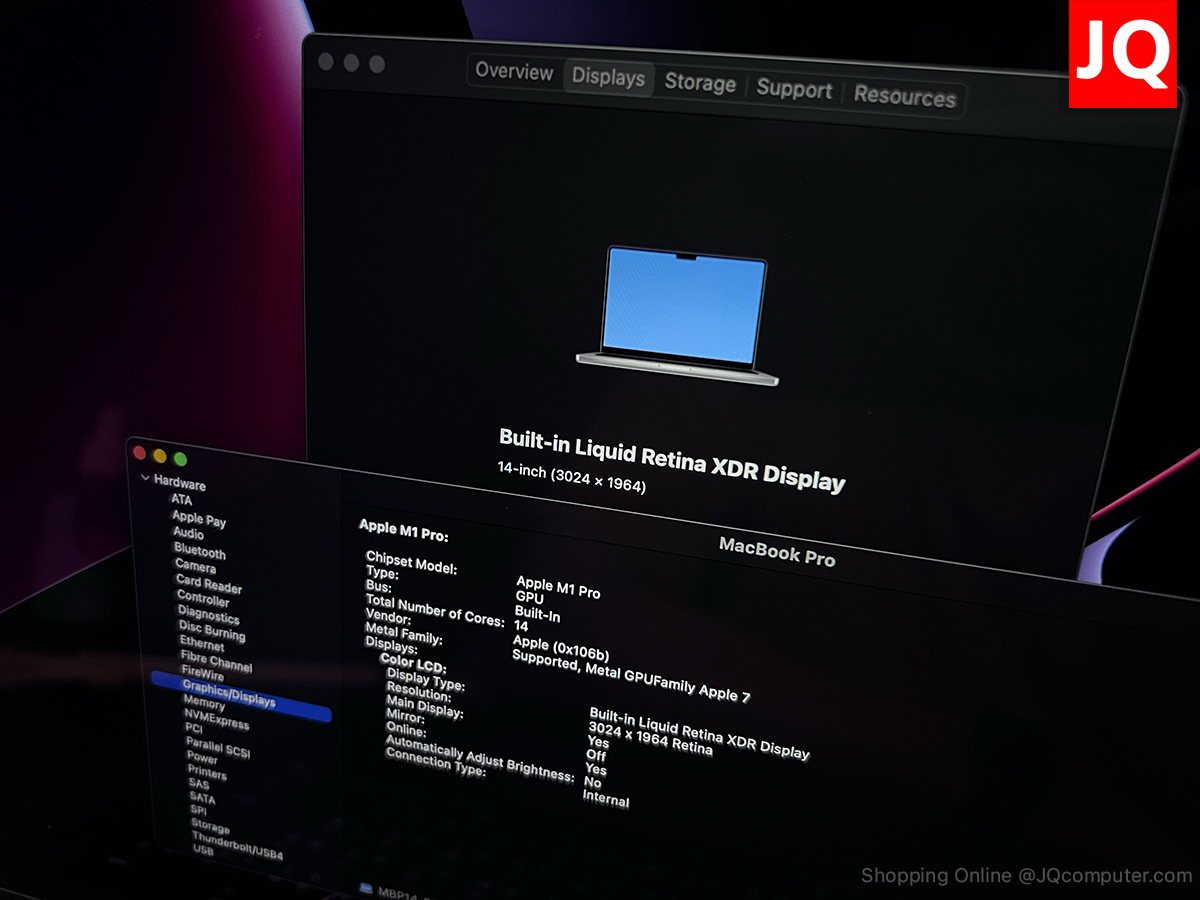Select Printers in the hardware list
This screenshot has width=1200, height=900.
pos(207,772)
